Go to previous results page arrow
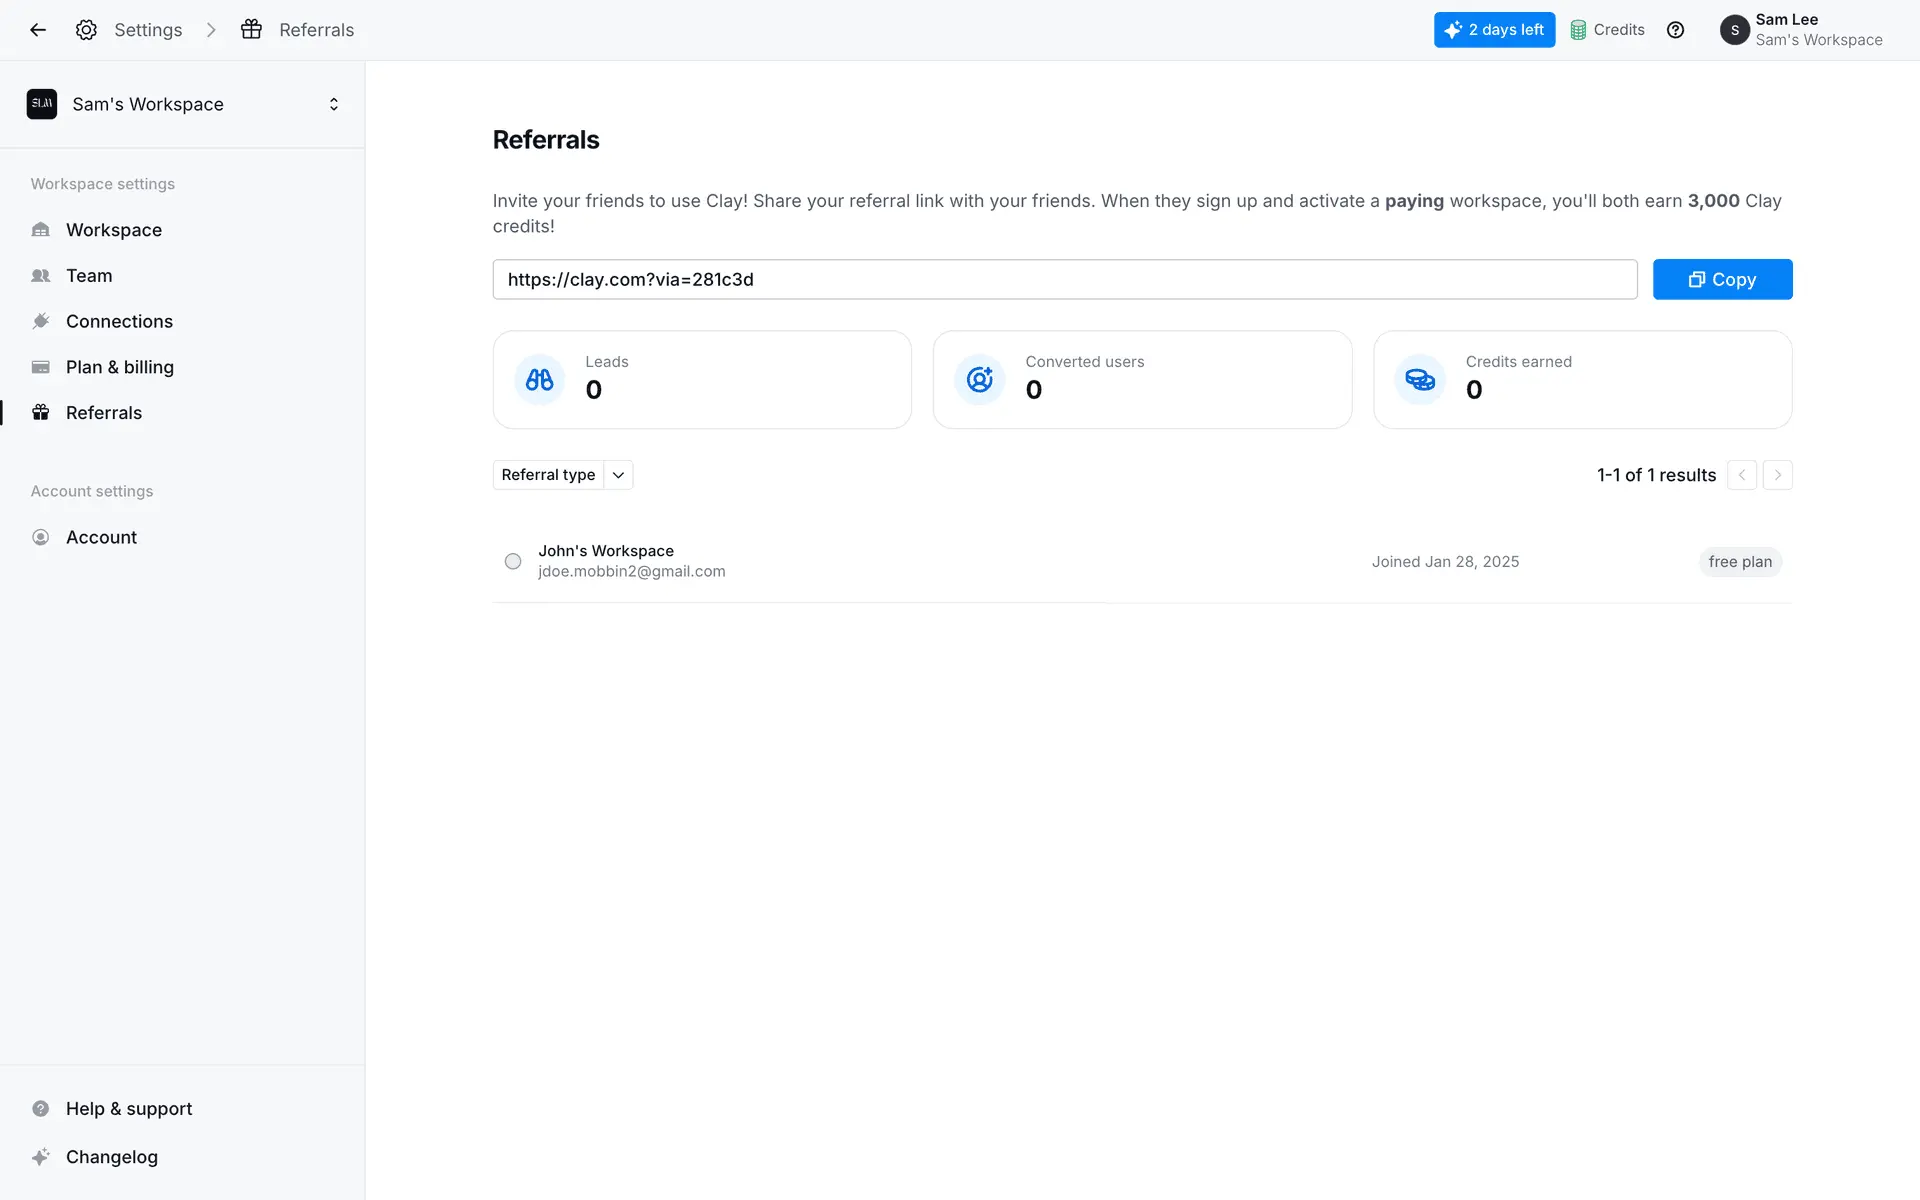 pyautogui.click(x=1741, y=475)
